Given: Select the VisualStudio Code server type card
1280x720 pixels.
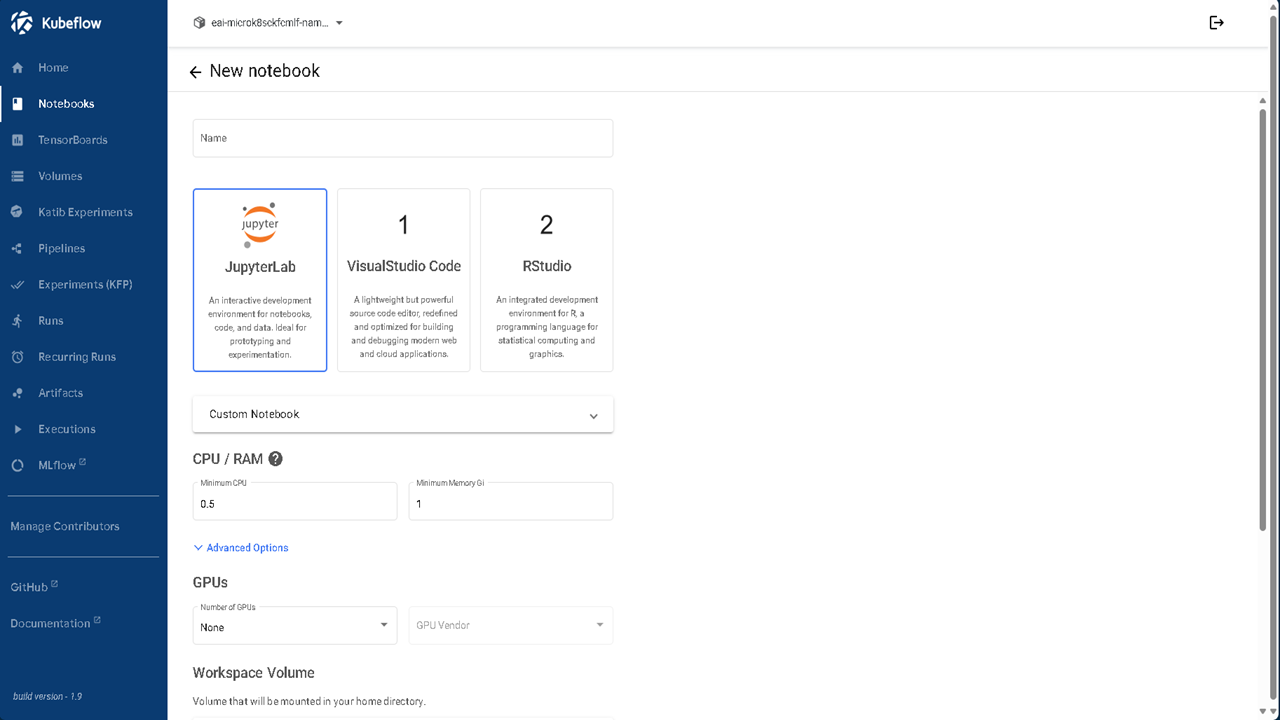Looking at the screenshot, I should pos(404,280).
